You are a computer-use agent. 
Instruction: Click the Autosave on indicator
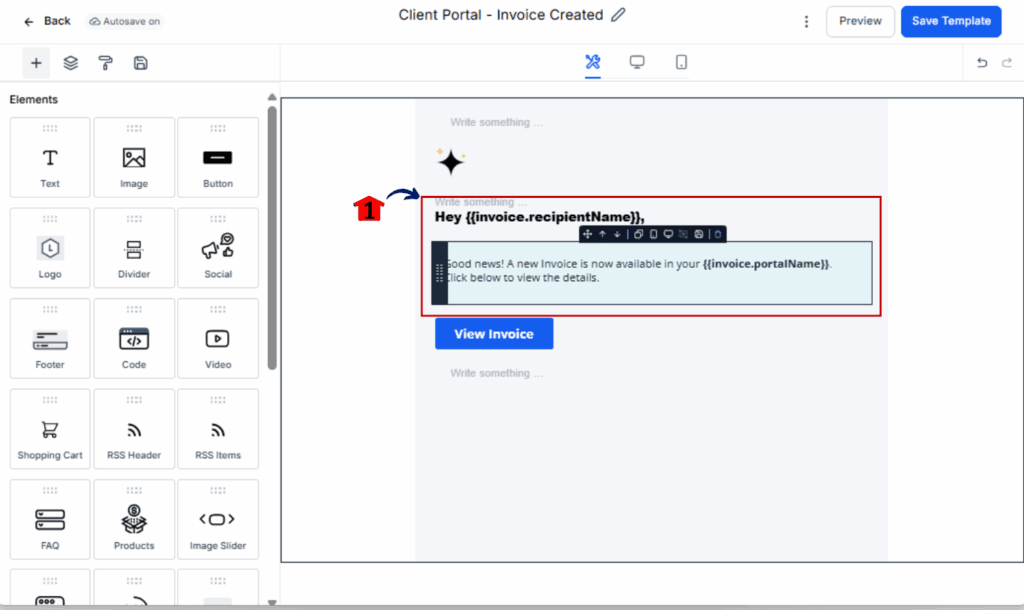coord(125,22)
